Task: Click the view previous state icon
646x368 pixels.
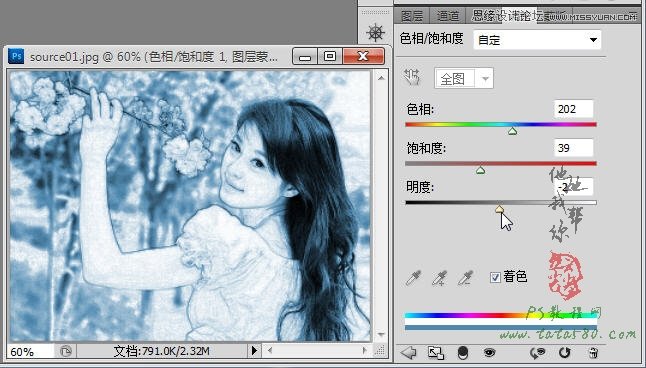Action: pyautogui.click(x=538, y=352)
